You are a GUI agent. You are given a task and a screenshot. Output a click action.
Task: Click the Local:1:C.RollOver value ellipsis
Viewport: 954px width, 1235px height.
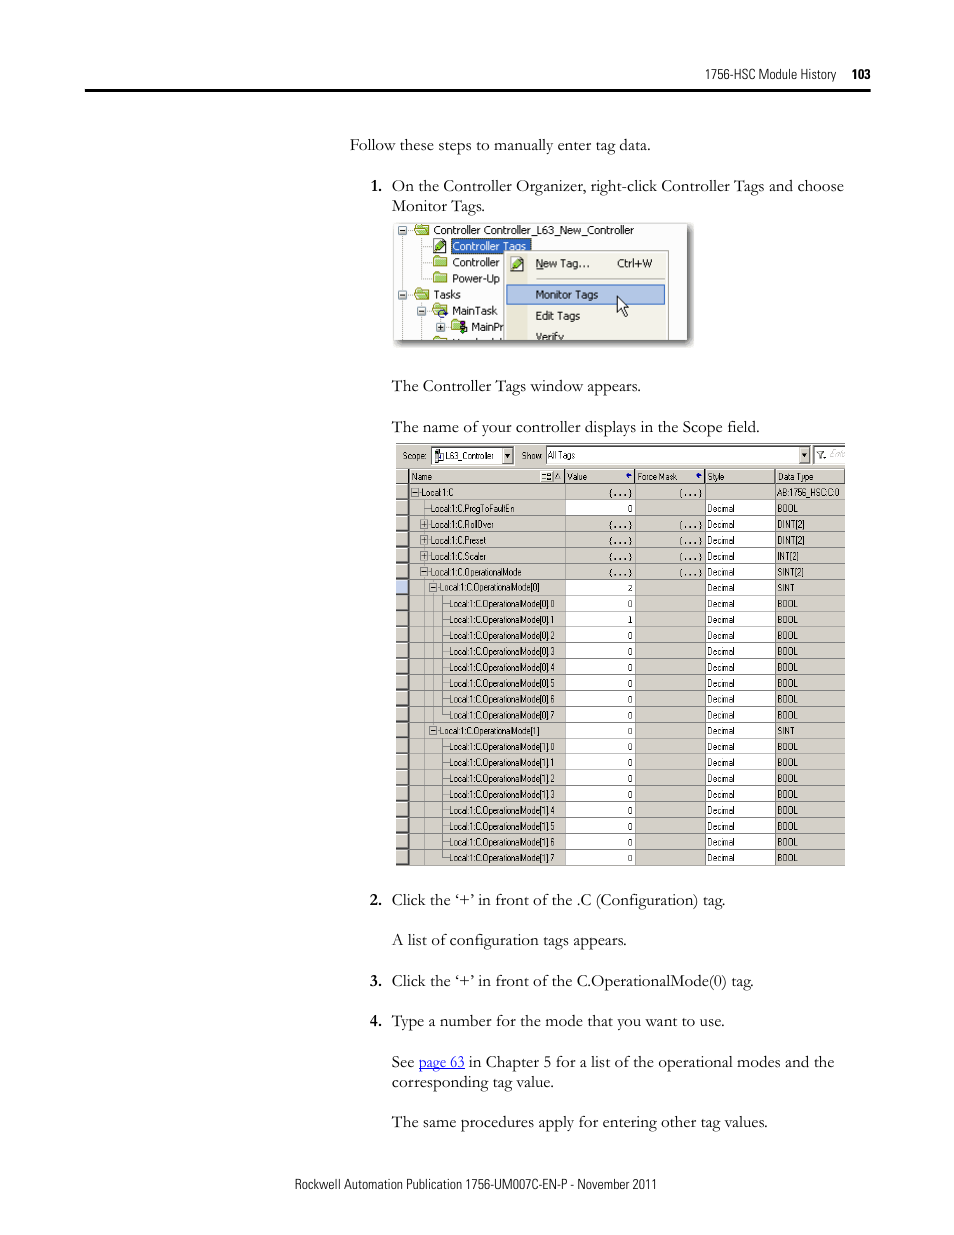[x=620, y=525]
